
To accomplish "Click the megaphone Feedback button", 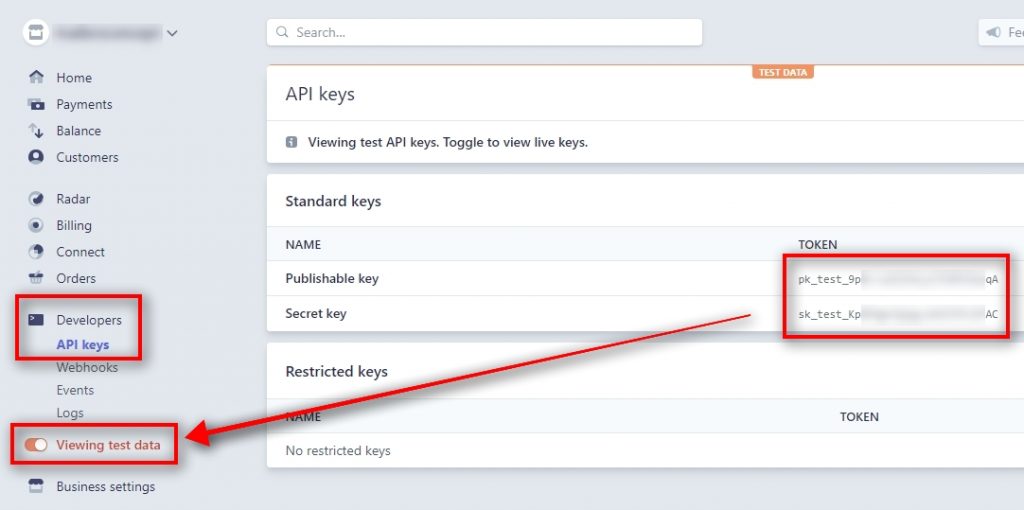I will coord(1000,32).
